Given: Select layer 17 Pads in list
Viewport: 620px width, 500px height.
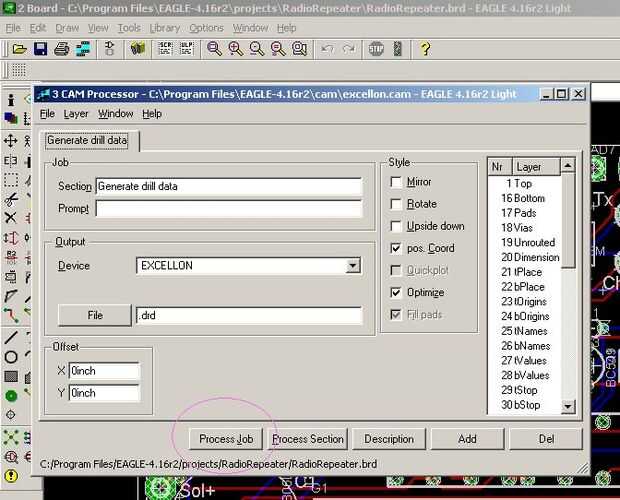Looking at the screenshot, I should point(524,213).
